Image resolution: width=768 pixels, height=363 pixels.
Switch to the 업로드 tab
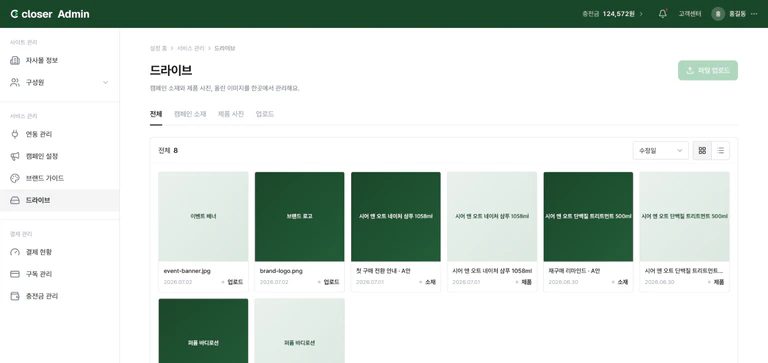264,114
